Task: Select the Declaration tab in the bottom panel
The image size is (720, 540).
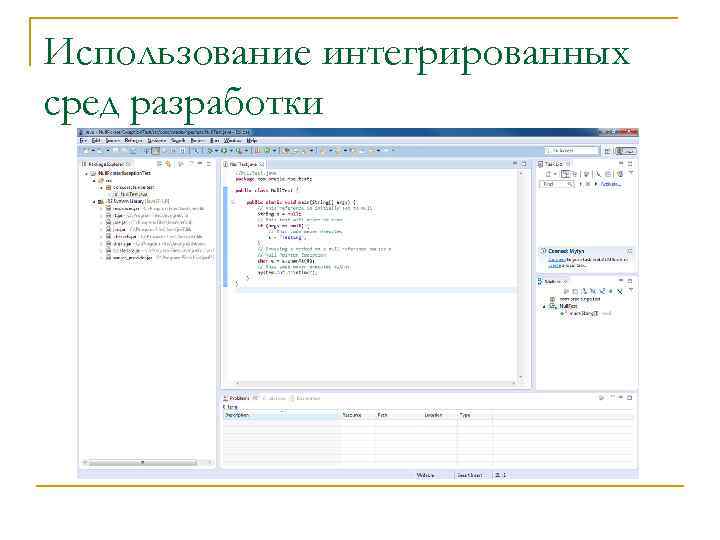Action: pos(305,398)
